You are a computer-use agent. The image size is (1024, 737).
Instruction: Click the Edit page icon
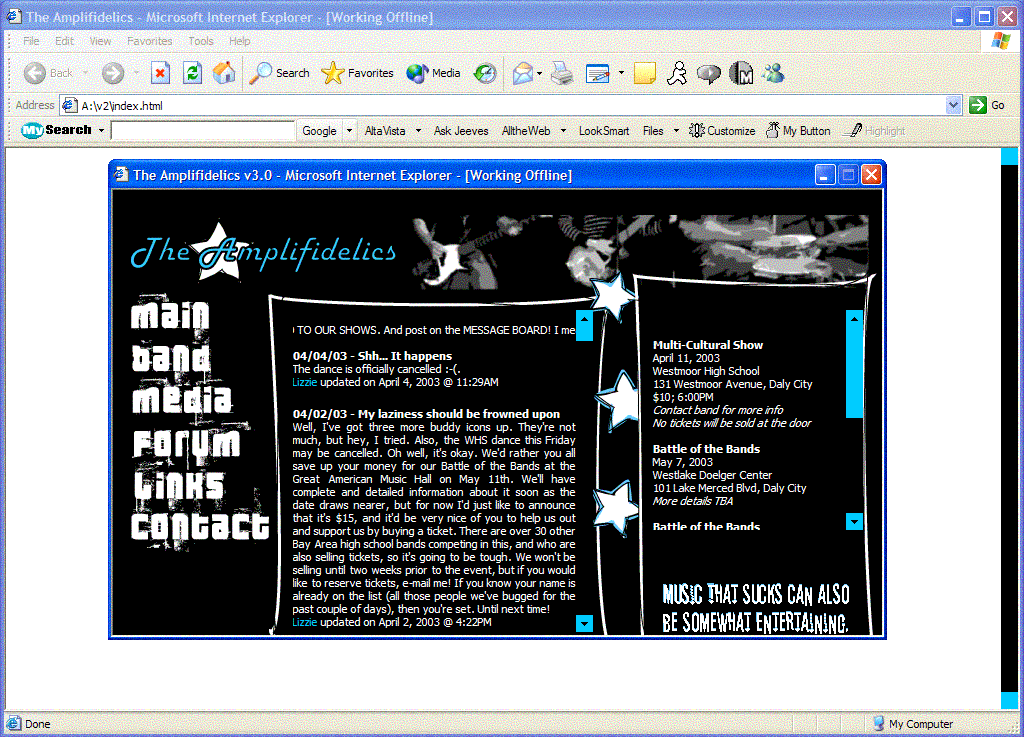click(598, 73)
